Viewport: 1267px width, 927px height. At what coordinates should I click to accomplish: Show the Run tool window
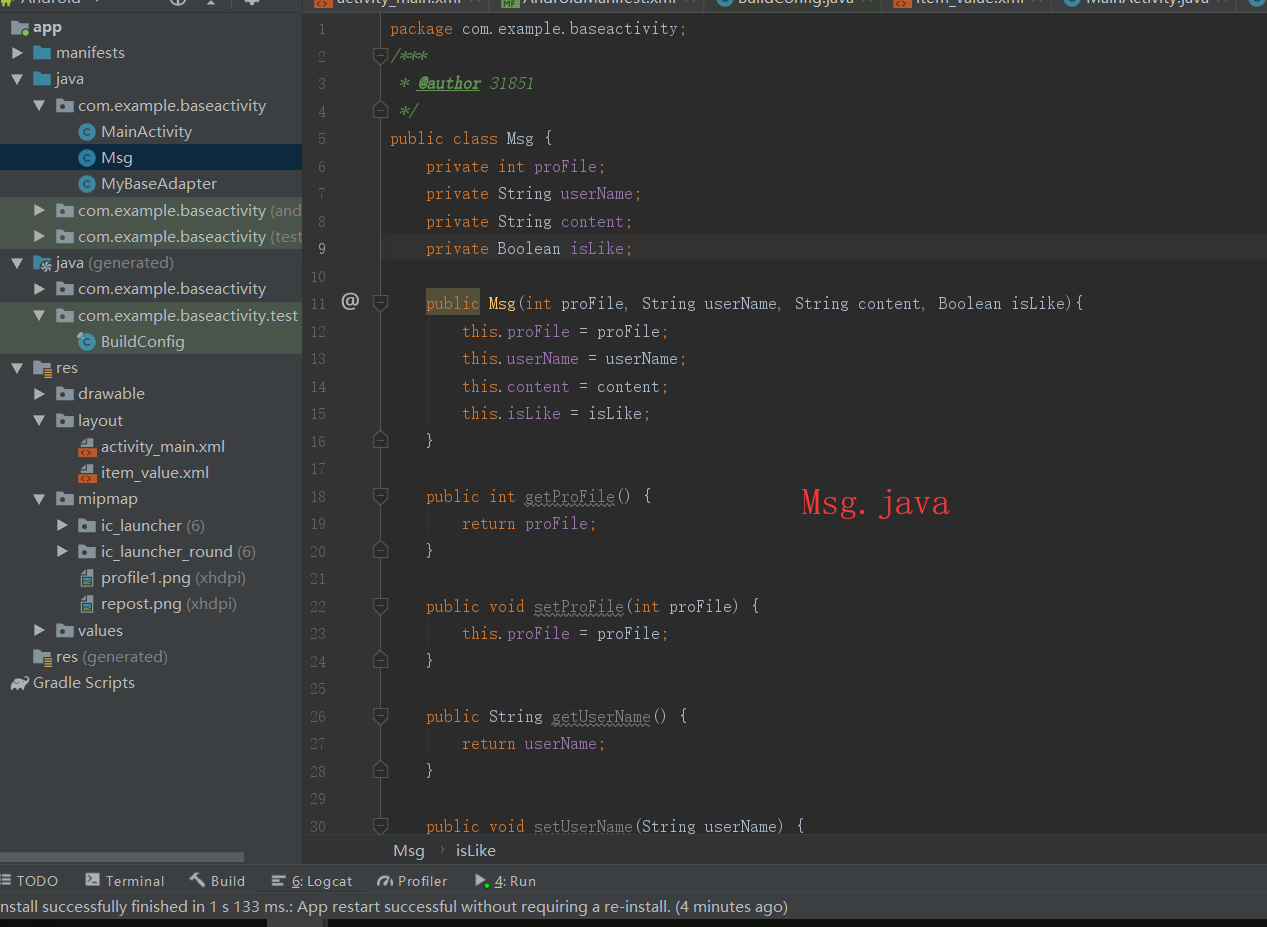[x=506, y=881]
